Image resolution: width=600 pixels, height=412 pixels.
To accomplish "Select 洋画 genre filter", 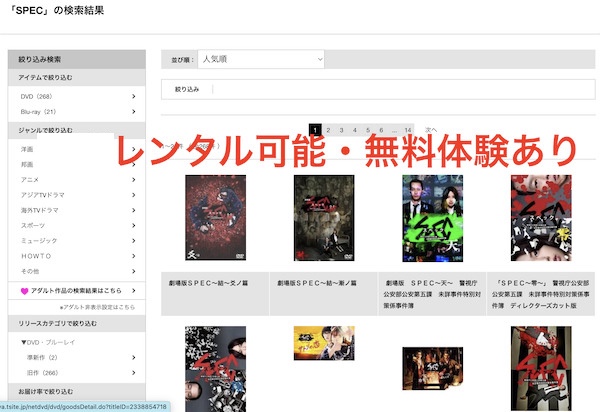I will click(x=27, y=149).
